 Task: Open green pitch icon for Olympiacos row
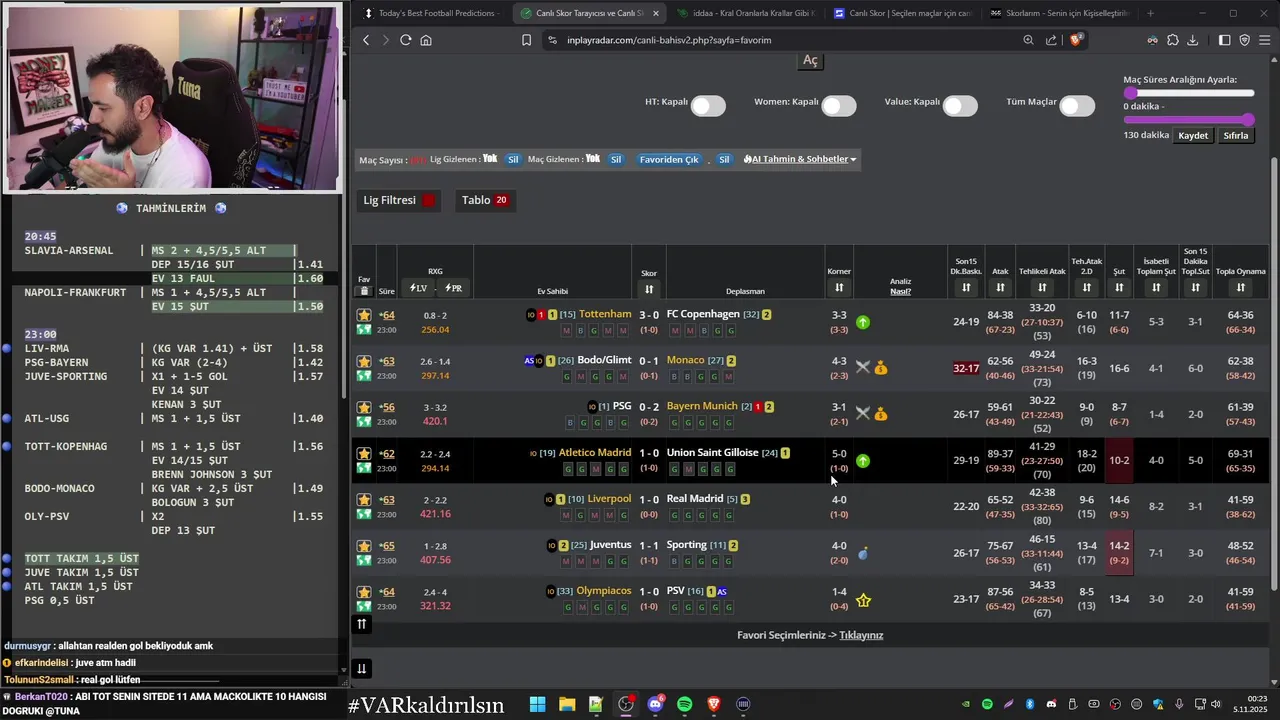point(364,606)
